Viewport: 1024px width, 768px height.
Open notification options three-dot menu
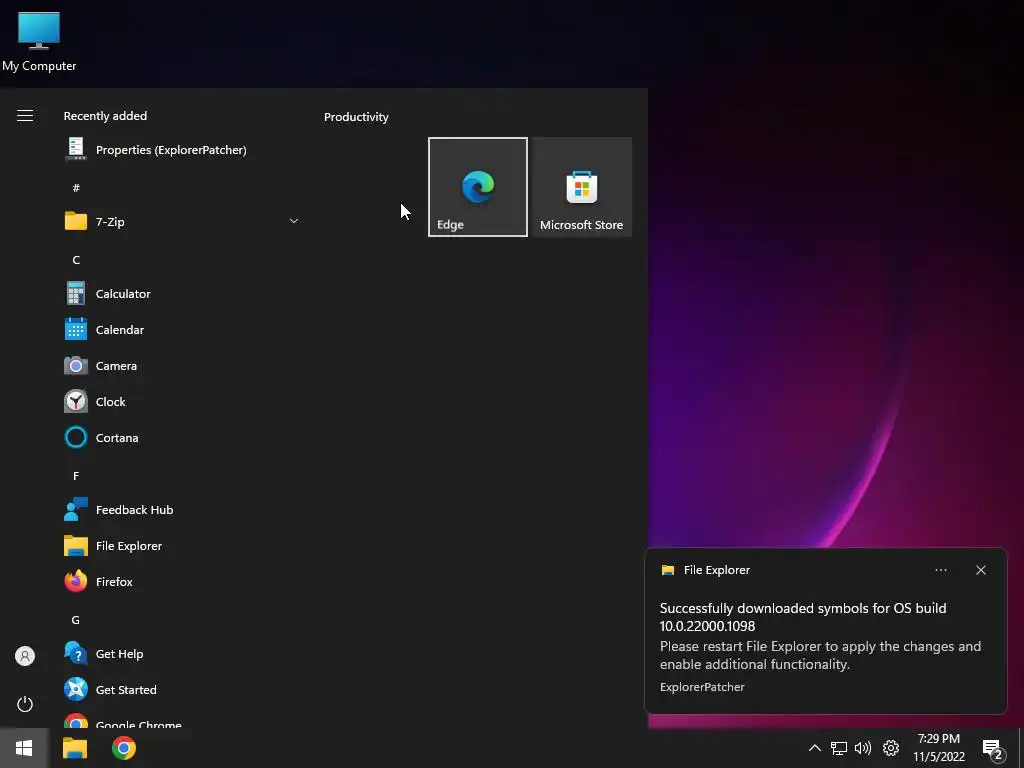point(941,570)
